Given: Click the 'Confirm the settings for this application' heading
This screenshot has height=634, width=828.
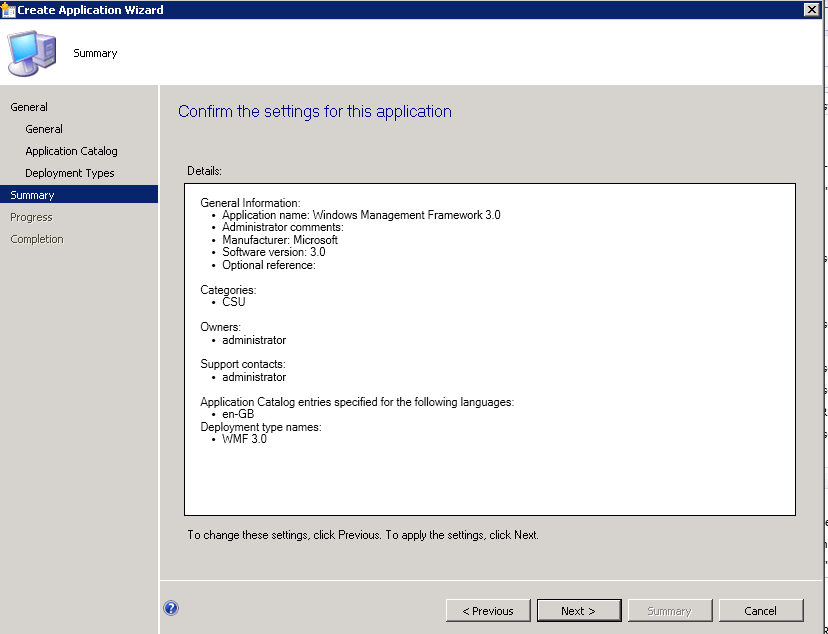Looking at the screenshot, I should click(315, 112).
